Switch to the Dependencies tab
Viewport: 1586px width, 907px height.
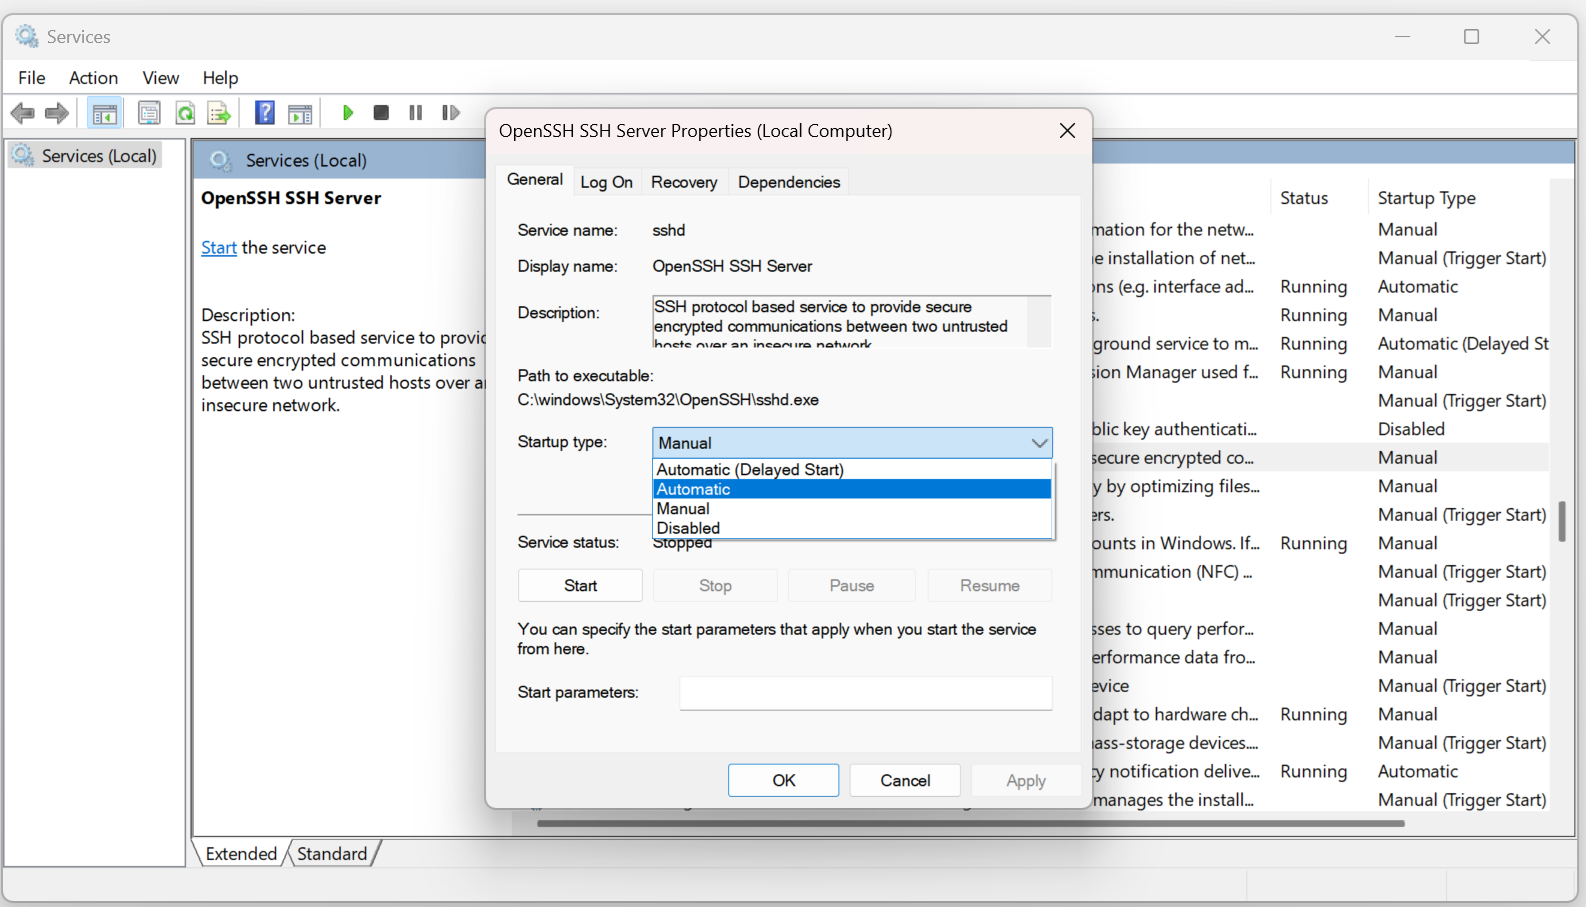(x=789, y=182)
